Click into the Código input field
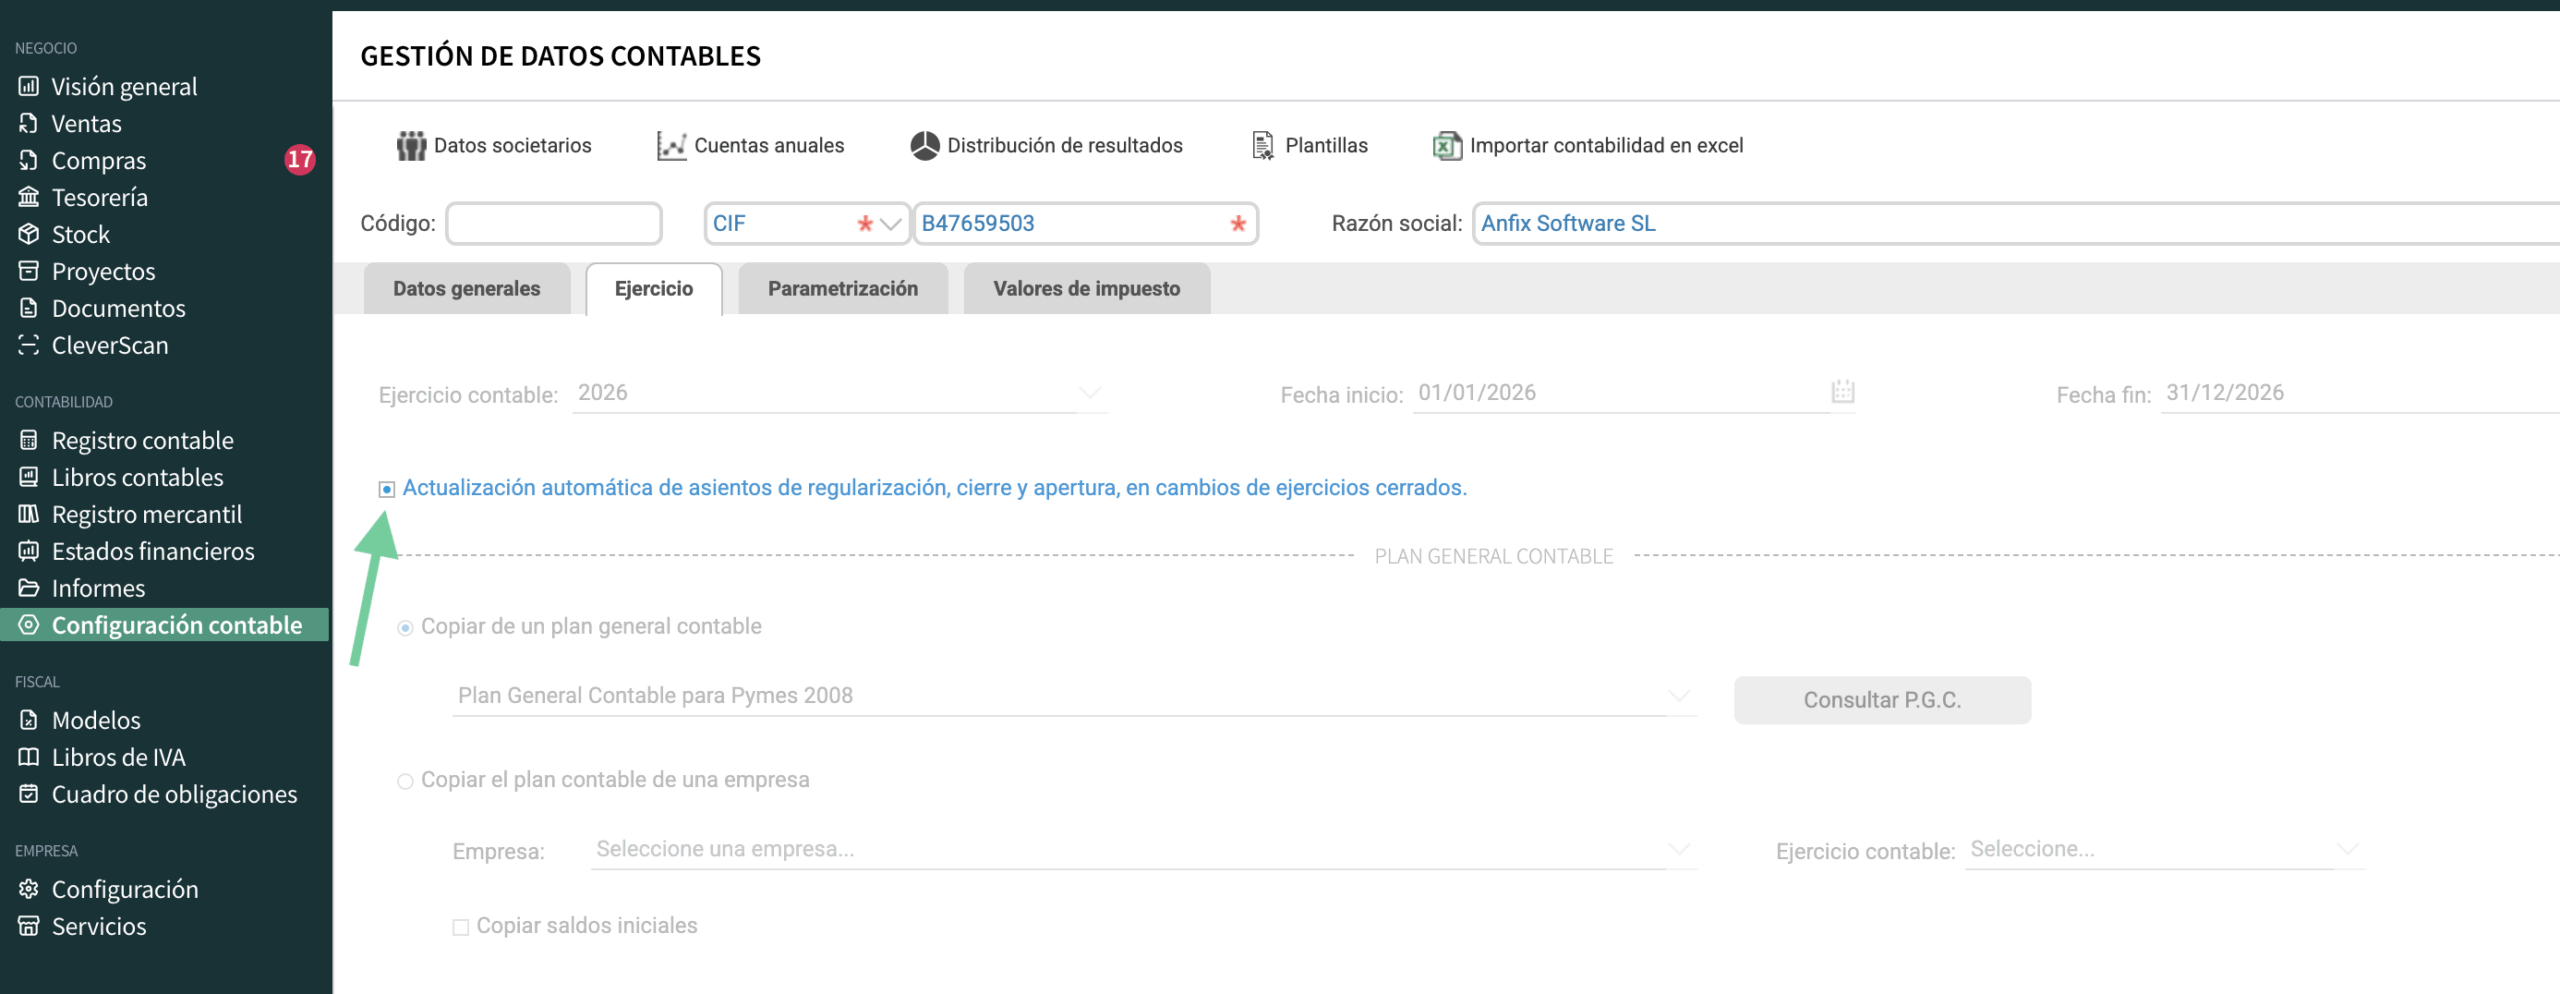Screen dimensions: 2560x994 pyautogui.click(x=553, y=224)
